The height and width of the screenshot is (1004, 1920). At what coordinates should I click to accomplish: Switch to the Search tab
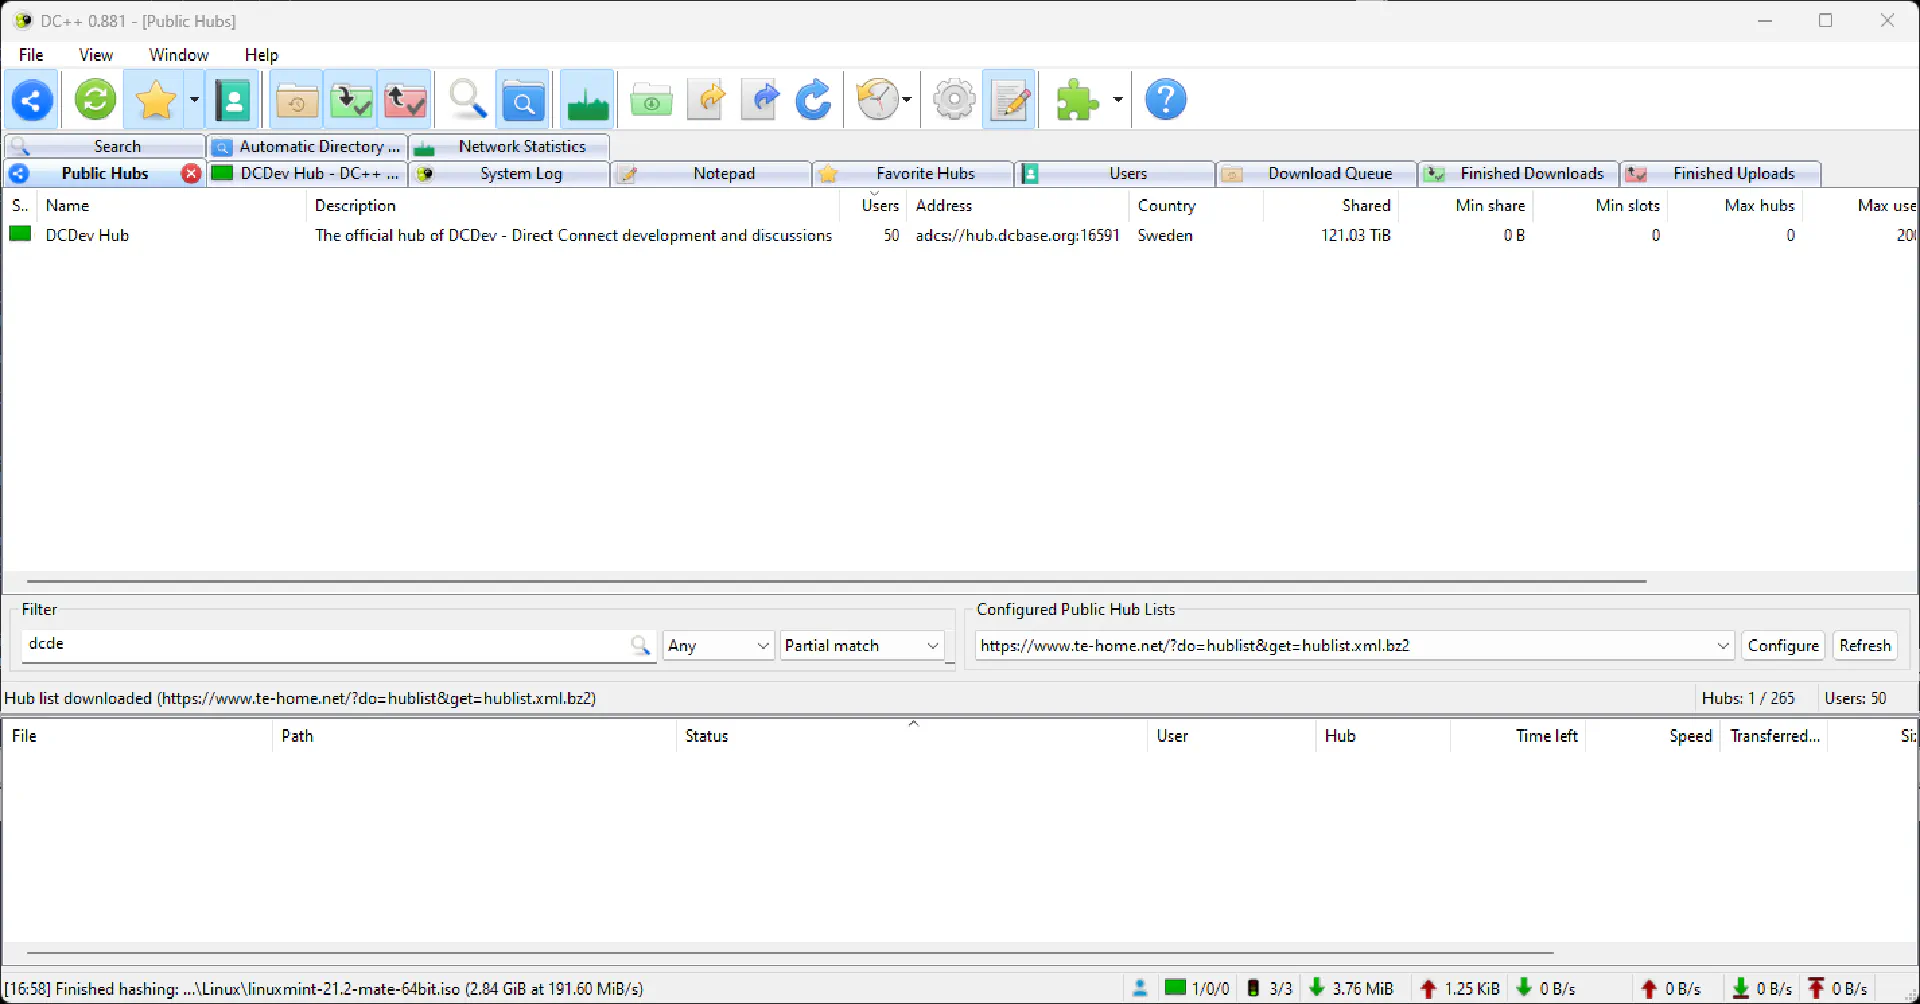105,146
